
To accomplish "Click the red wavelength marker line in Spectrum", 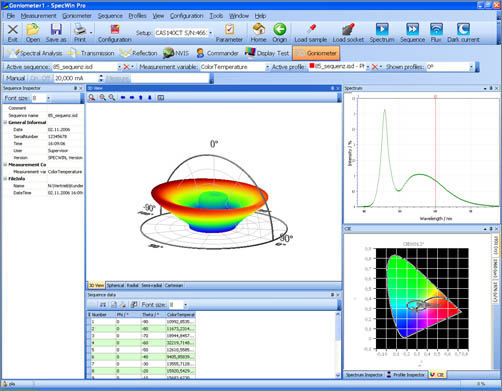I will (x=435, y=152).
